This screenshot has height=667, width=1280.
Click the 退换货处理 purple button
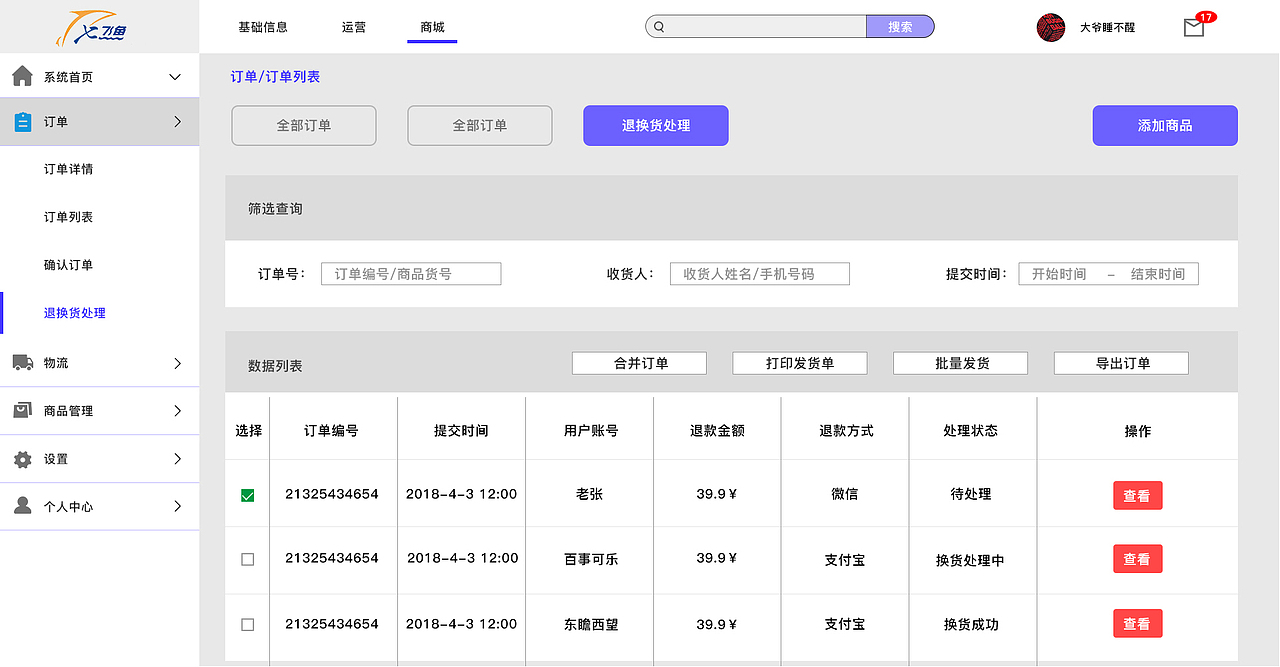(x=655, y=125)
